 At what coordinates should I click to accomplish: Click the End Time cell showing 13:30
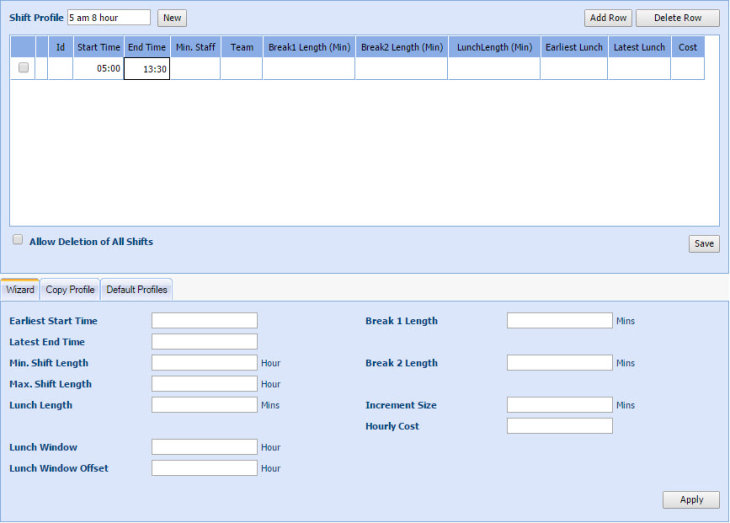[x=147, y=69]
